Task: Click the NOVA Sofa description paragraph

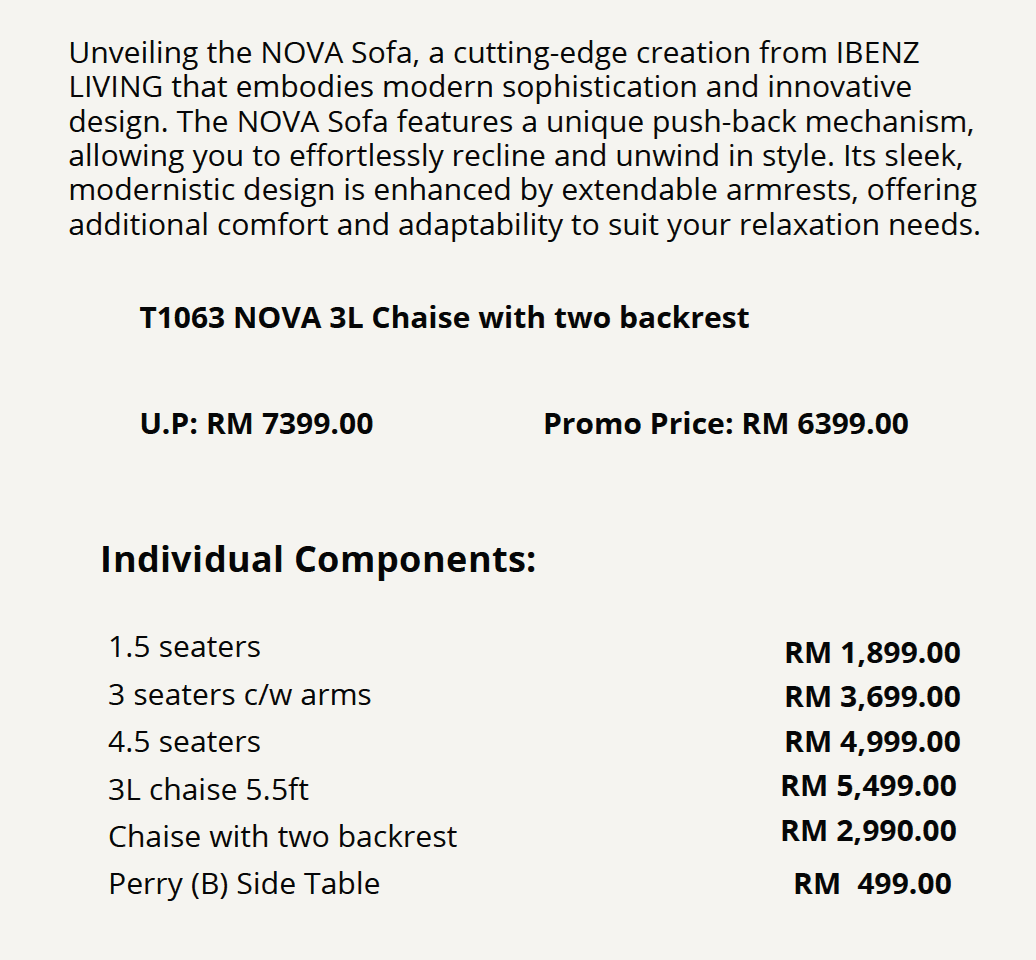Action: [520, 139]
